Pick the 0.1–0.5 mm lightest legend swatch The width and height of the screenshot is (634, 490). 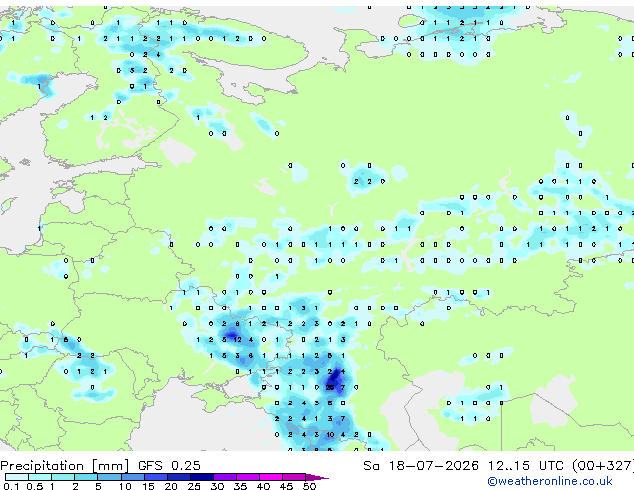pos(17,477)
